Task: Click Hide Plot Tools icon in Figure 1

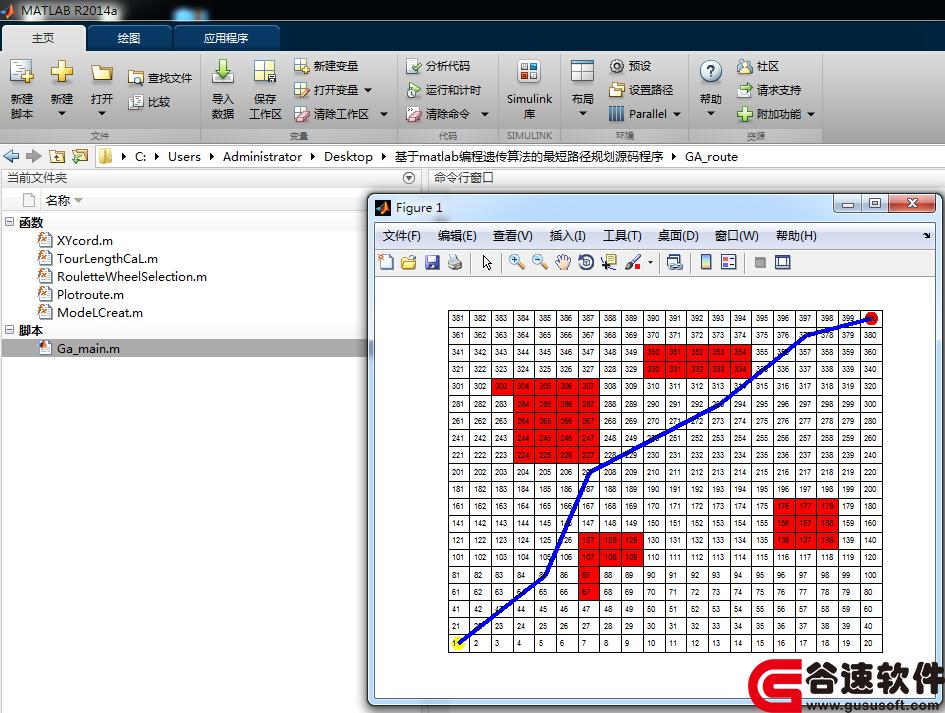Action: tap(760, 262)
